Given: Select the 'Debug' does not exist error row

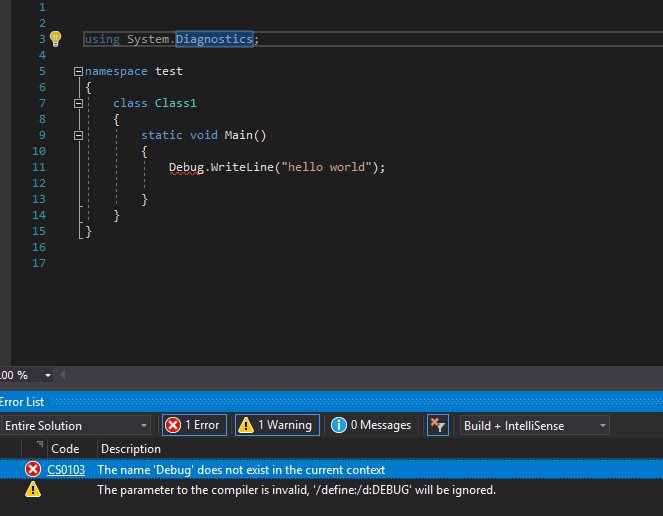Looking at the screenshot, I should (332, 470).
